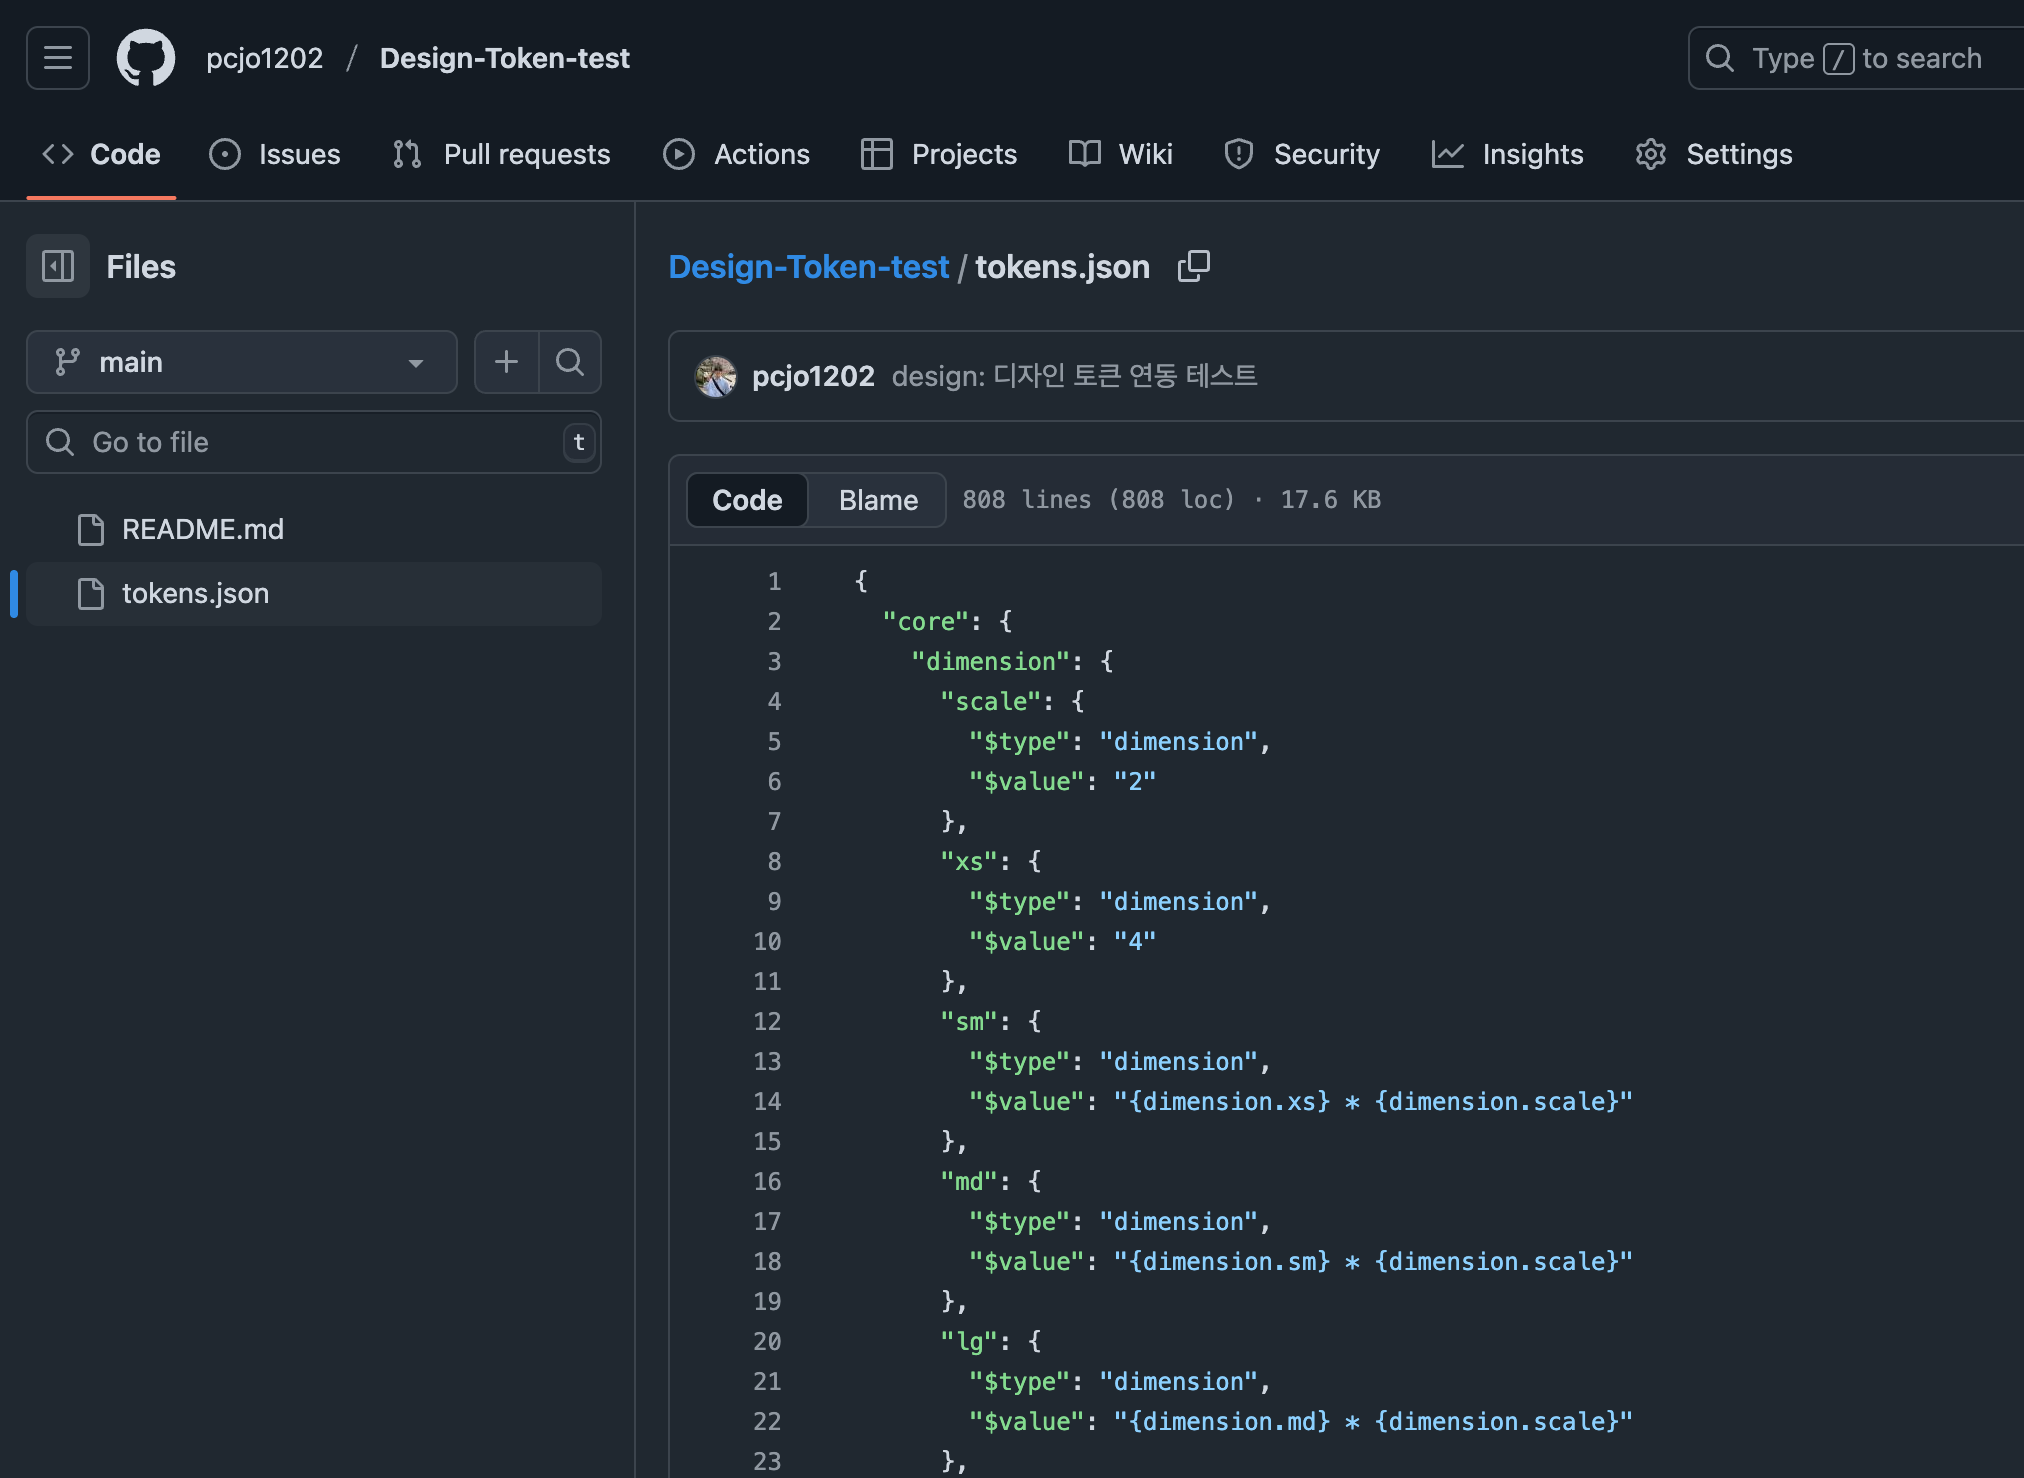
Task: Switch to Blame view
Action: point(877,500)
